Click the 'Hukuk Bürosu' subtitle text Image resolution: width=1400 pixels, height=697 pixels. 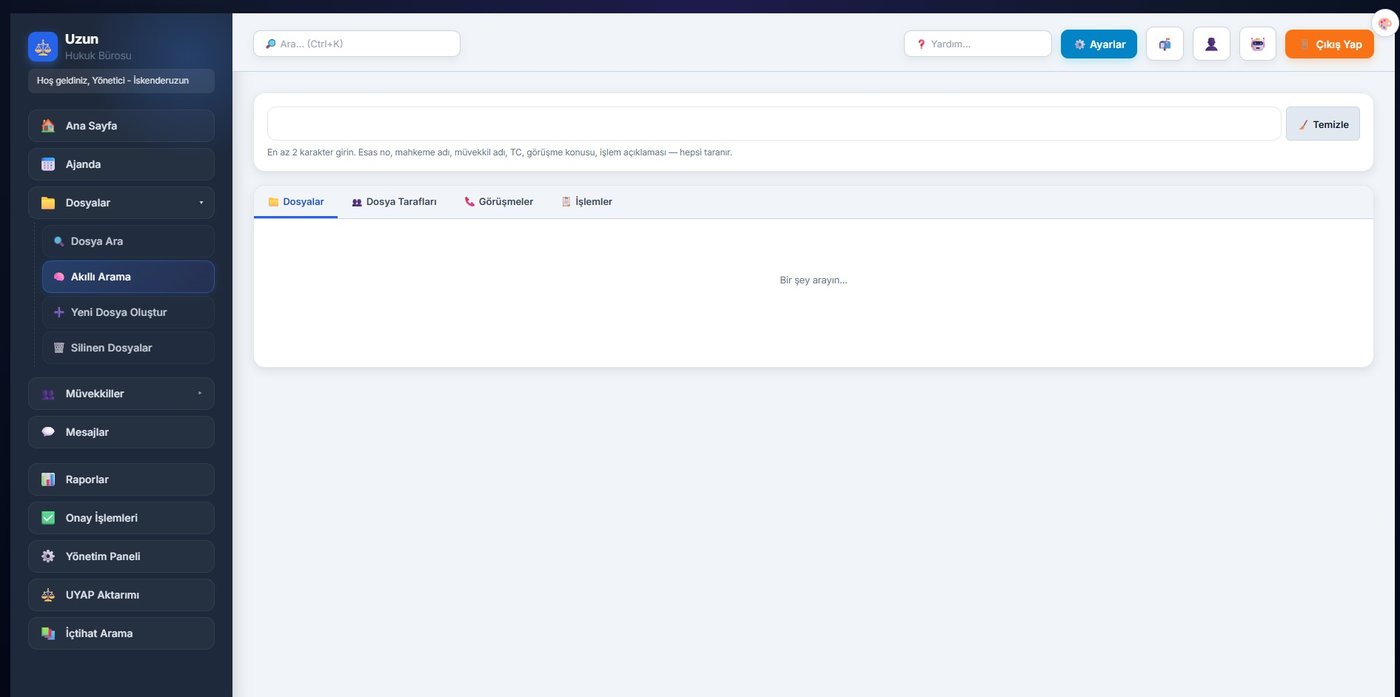[x=98, y=56]
